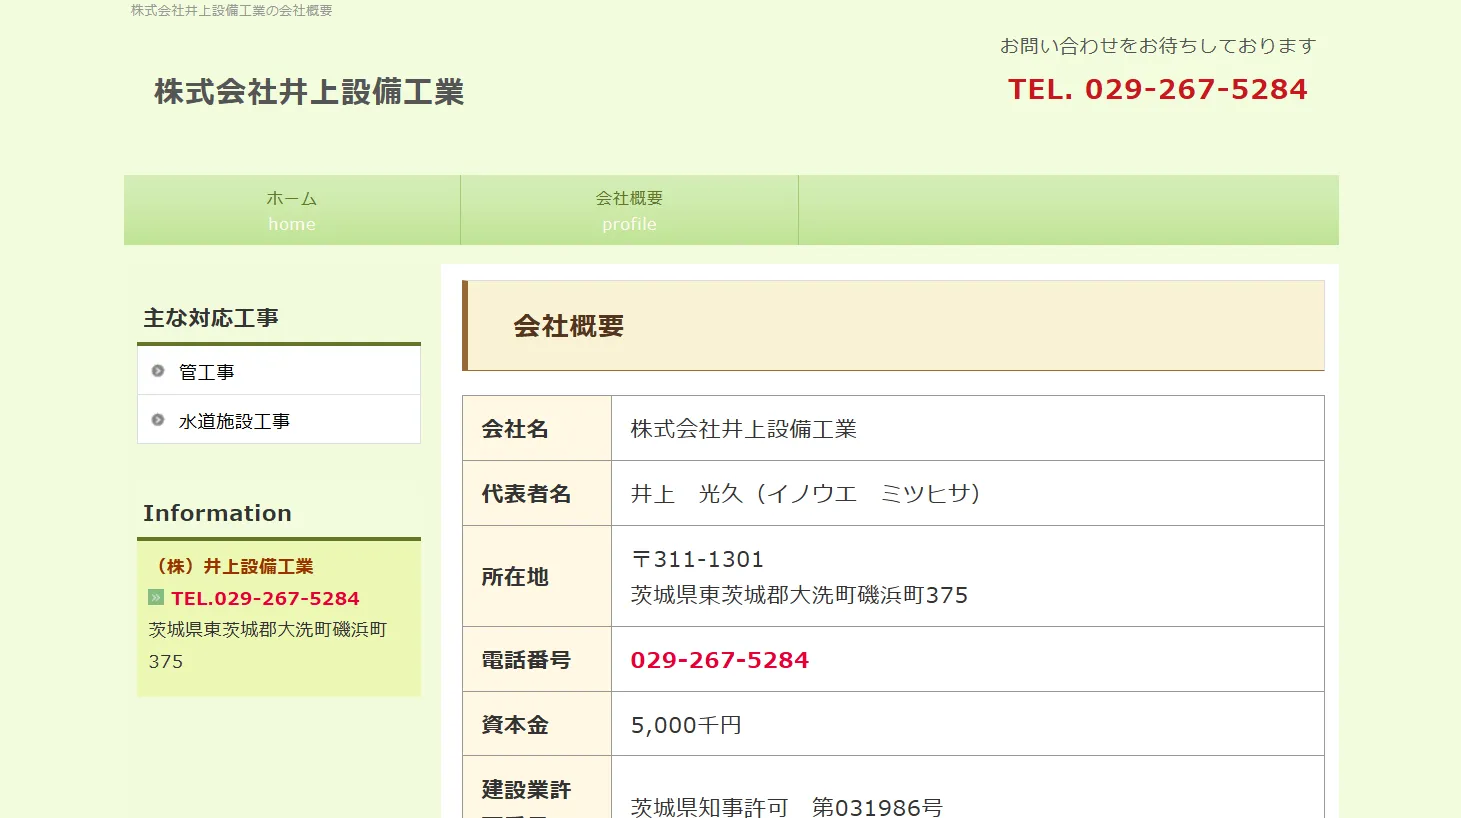Click the red phone number in the table
The image size is (1461, 818).
[719, 660]
